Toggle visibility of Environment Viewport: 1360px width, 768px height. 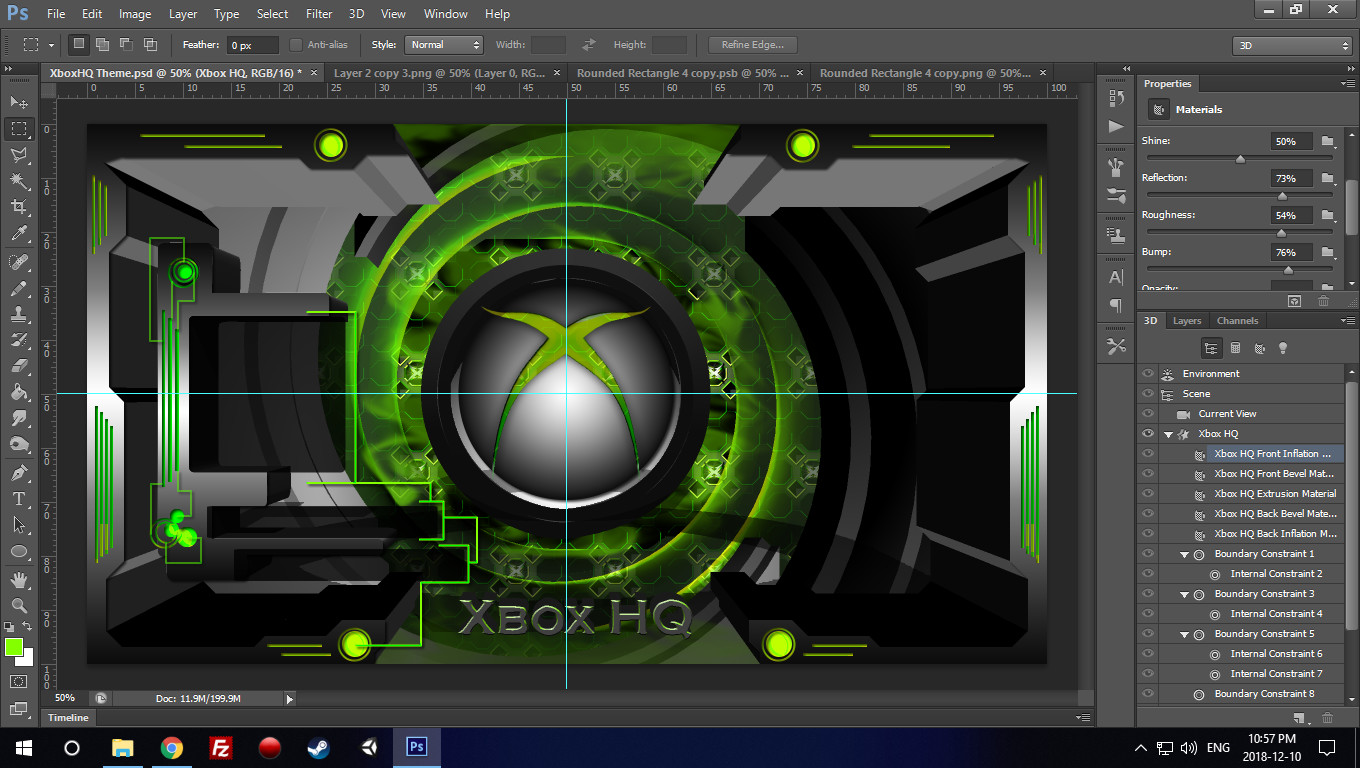1147,374
